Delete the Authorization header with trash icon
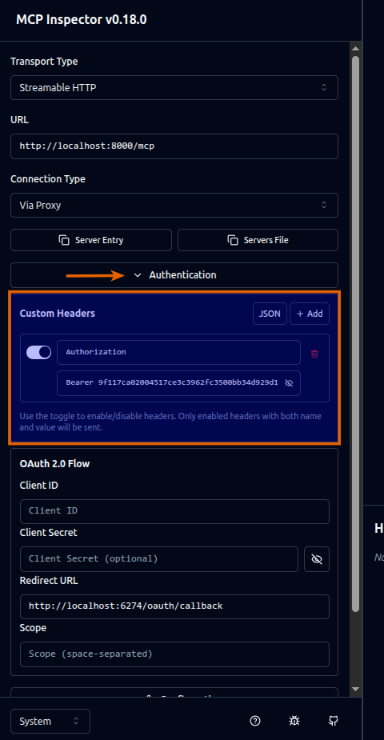The width and height of the screenshot is (384, 740). (x=315, y=353)
